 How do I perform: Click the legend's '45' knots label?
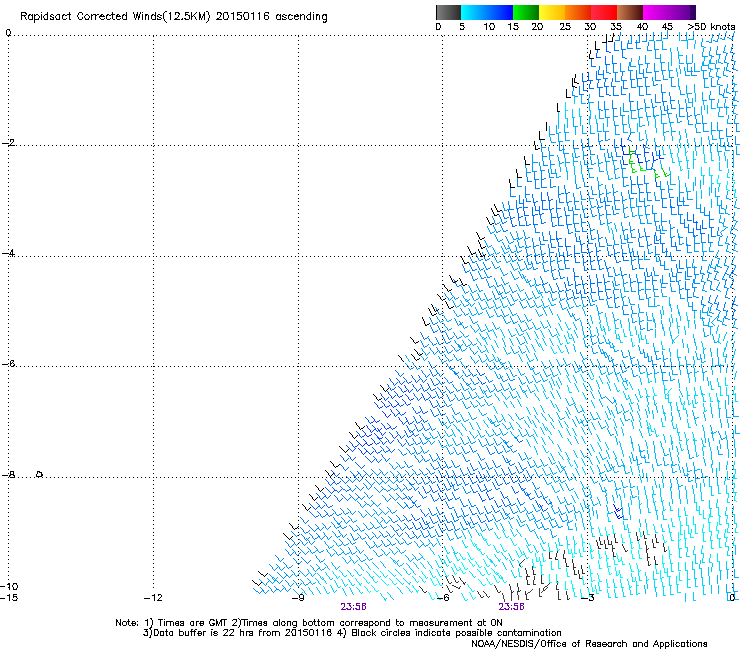click(x=667, y=27)
